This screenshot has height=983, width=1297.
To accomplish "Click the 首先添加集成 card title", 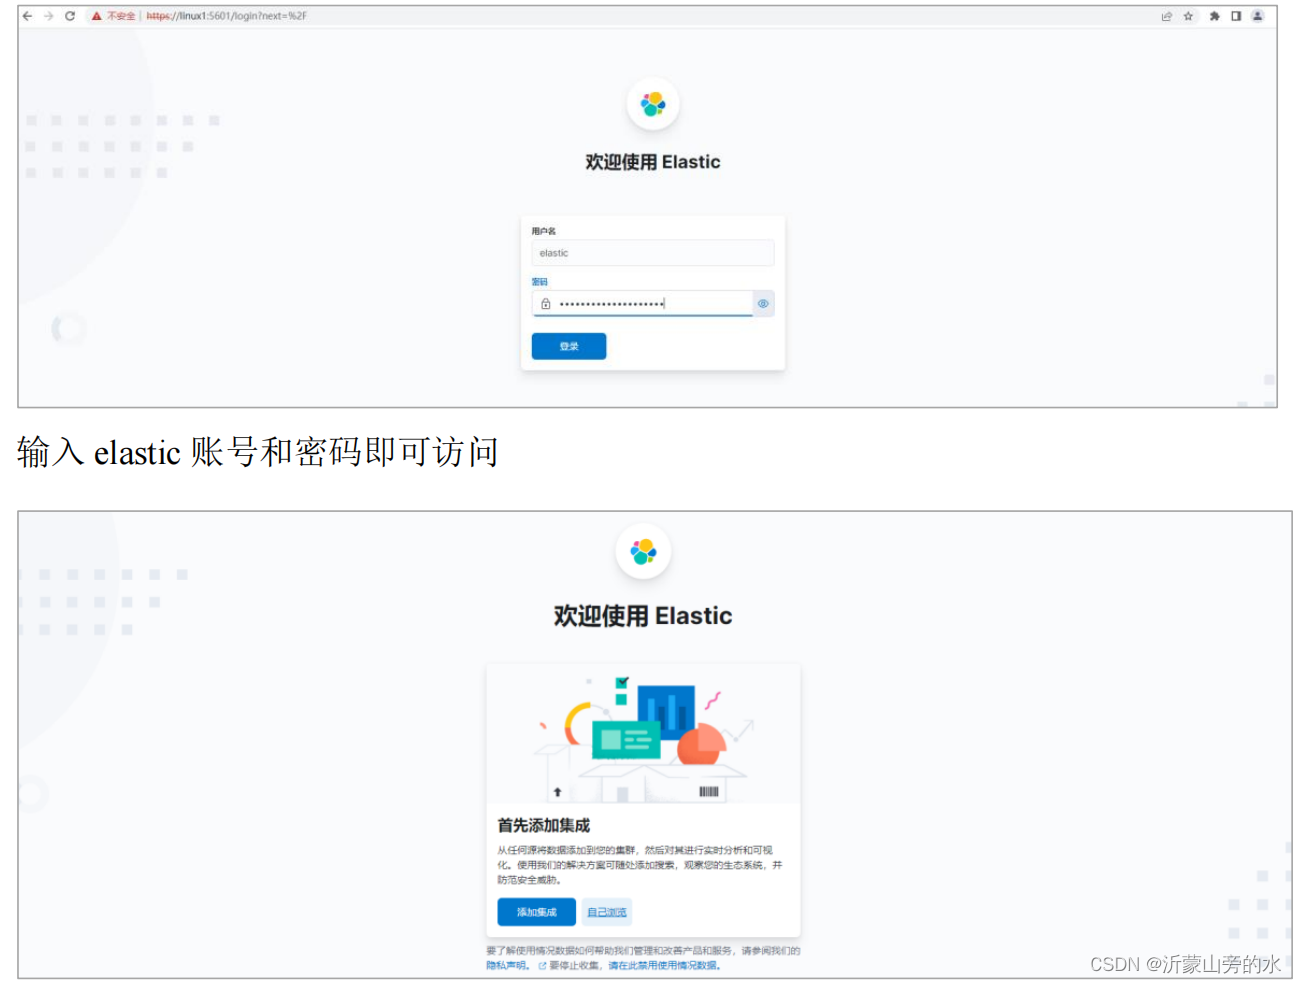I will (544, 825).
